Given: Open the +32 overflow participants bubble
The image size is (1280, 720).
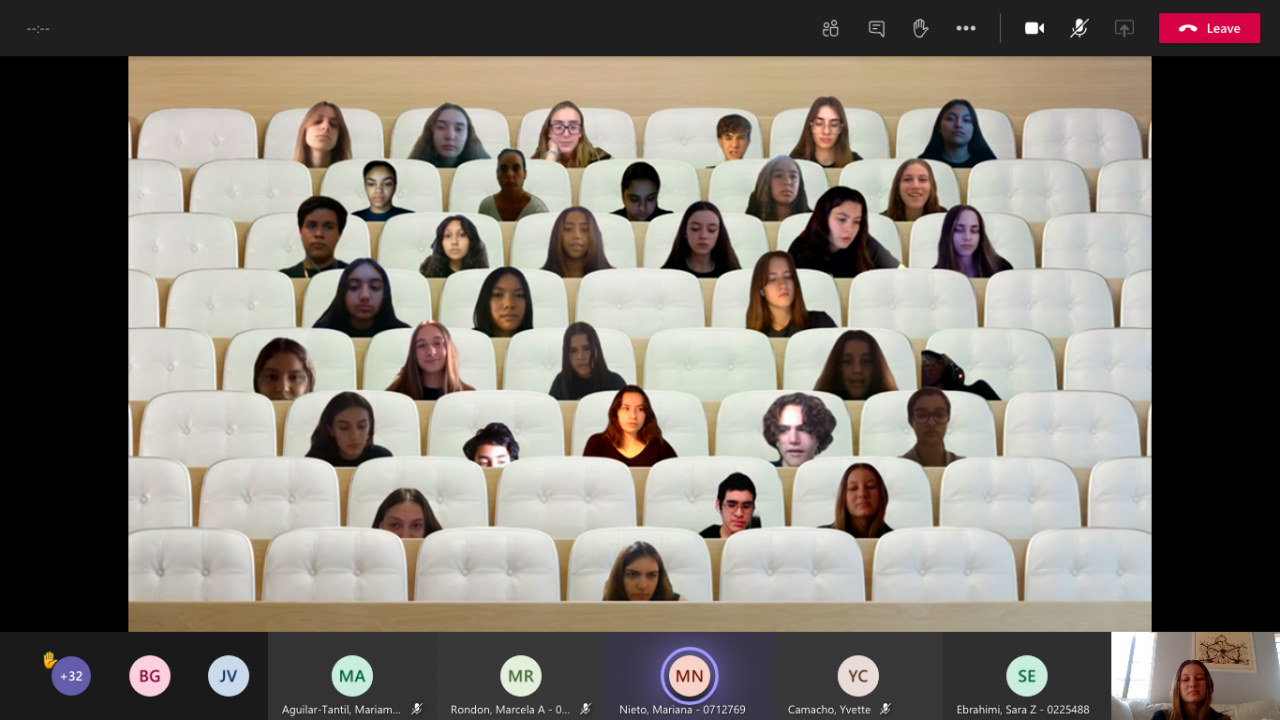Looking at the screenshot, I should [x=71, y=676].
